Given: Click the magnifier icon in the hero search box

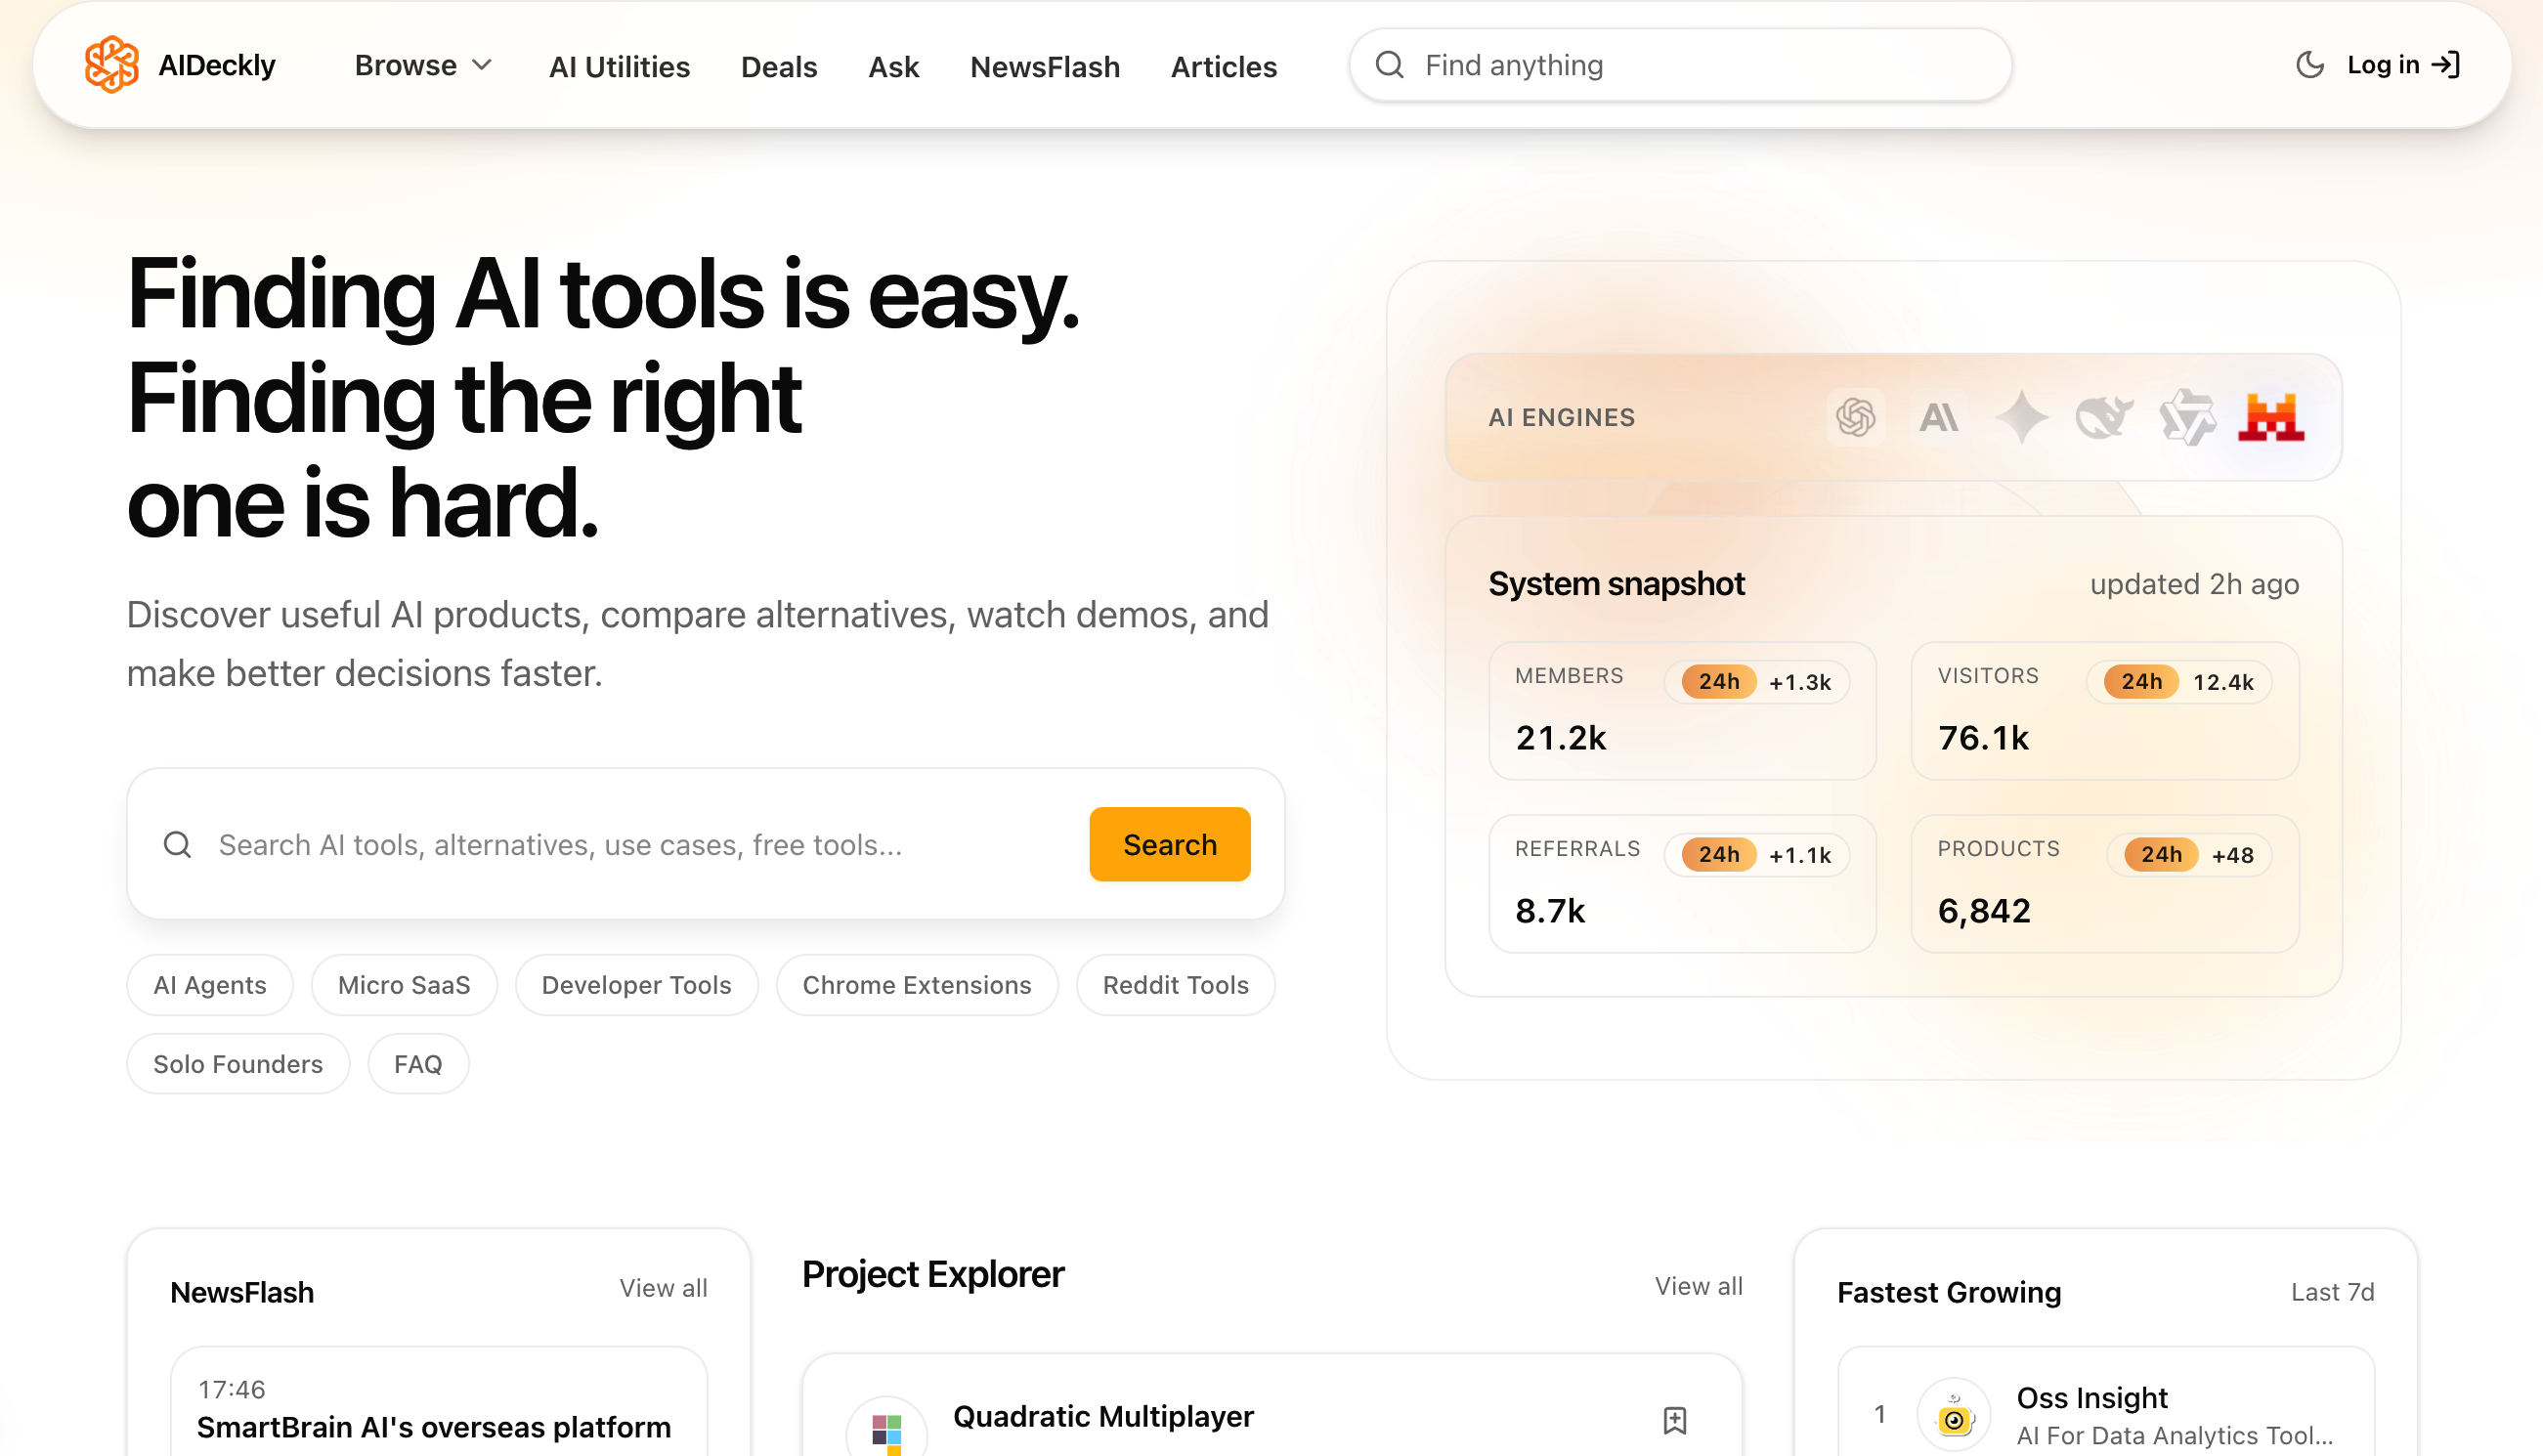Looking at the screenshot, I should pyautogui.click(x=177, y=845).
